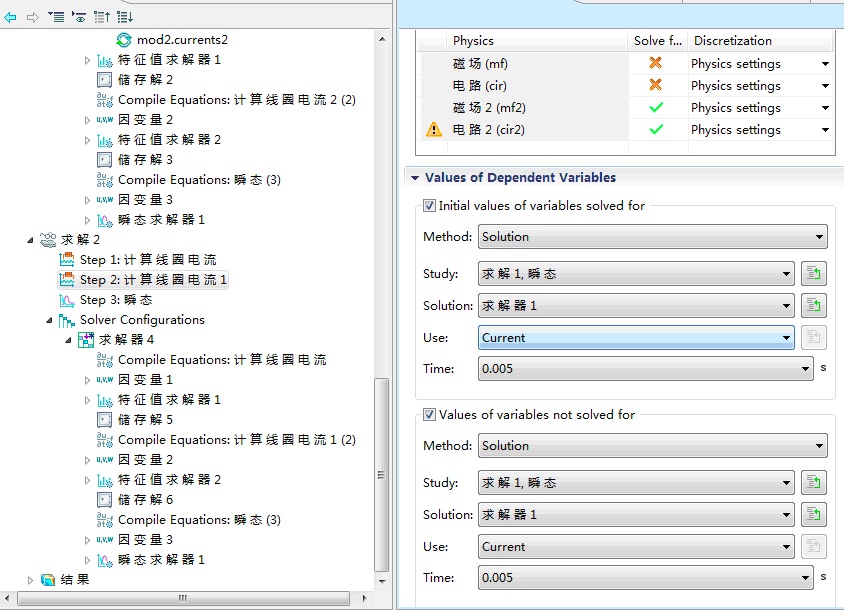Viewport: 844px width, 610px height.
Task: Click the warning icon next to 电路 2 (cir2)
Action: click(x=434, y=130)
